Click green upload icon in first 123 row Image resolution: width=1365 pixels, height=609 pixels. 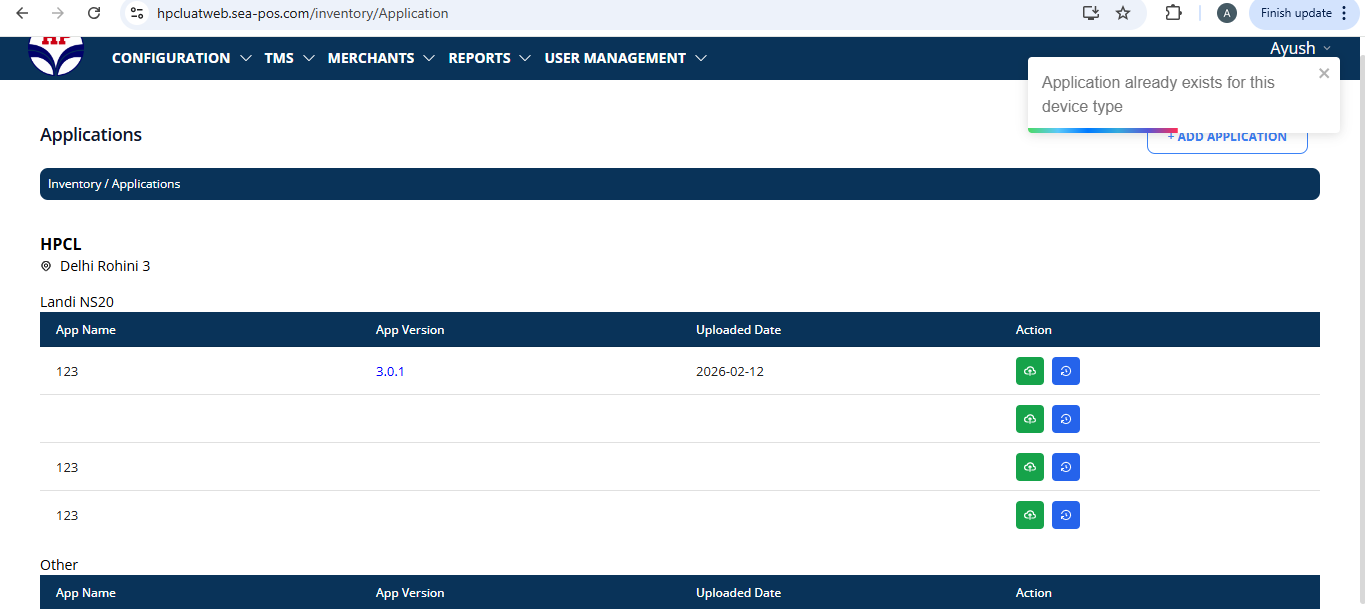click(x=1029, y=371)
